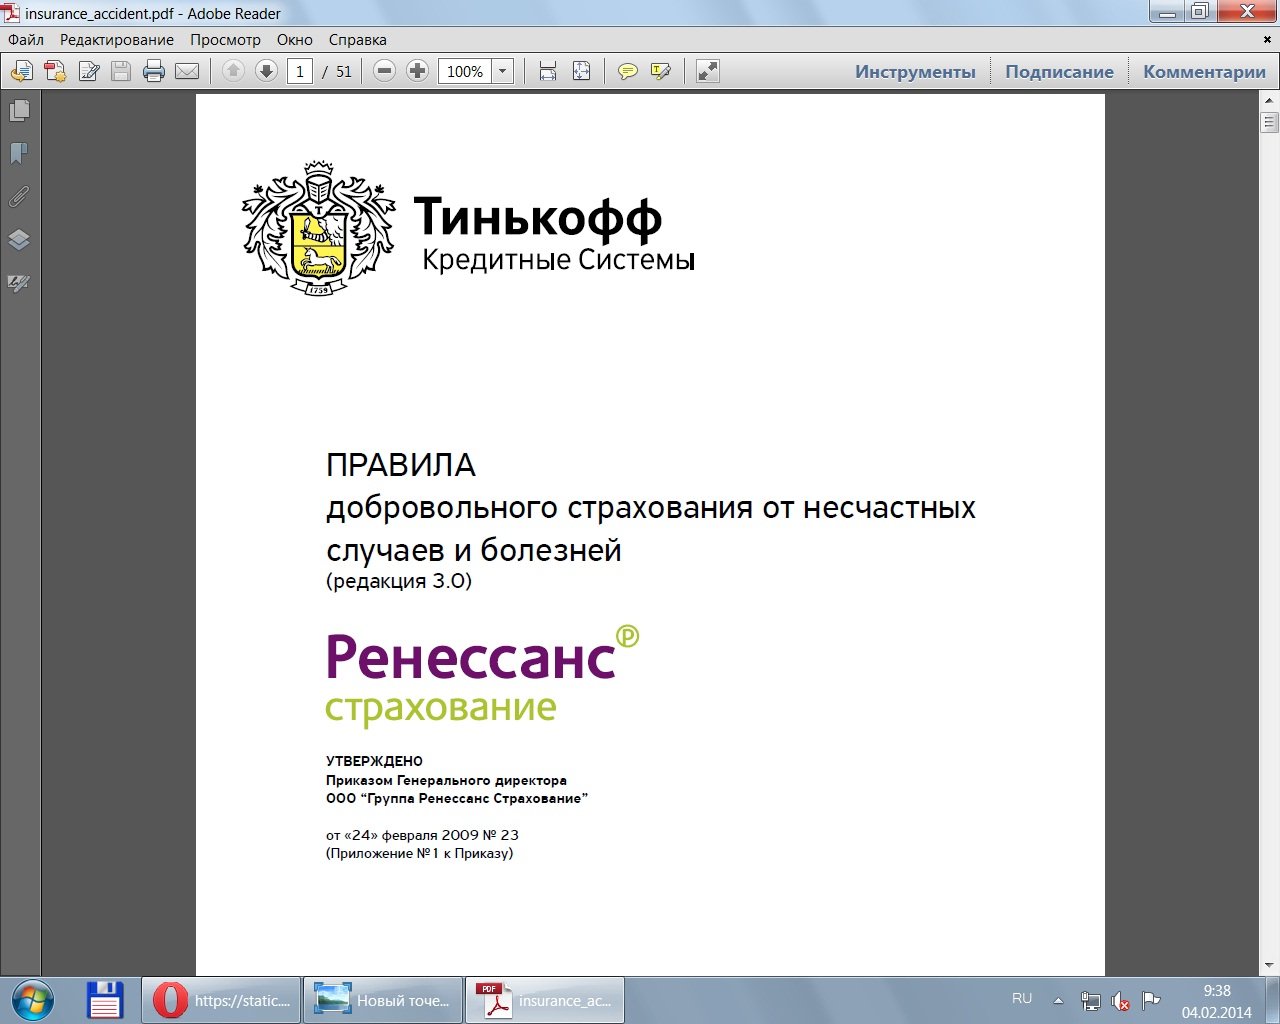Image resolution: width=1280 pixels, height=1024 pixels.
Task: Zoom out with the minus button
Action: pyautogui.click(x=384, y=71)
